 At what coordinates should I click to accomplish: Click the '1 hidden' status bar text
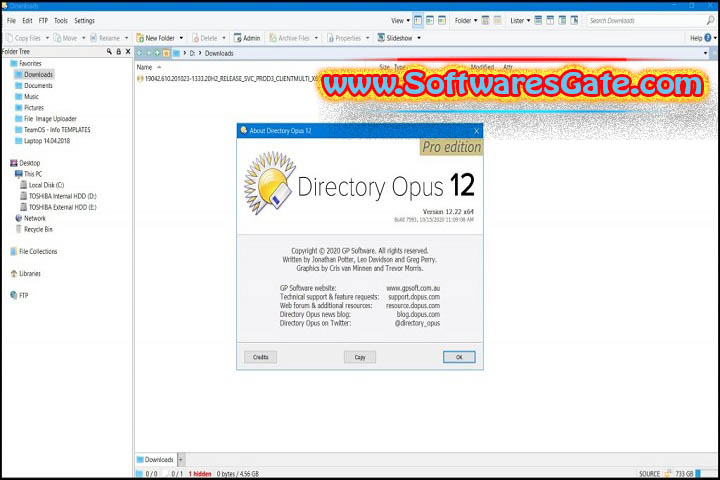200,474
